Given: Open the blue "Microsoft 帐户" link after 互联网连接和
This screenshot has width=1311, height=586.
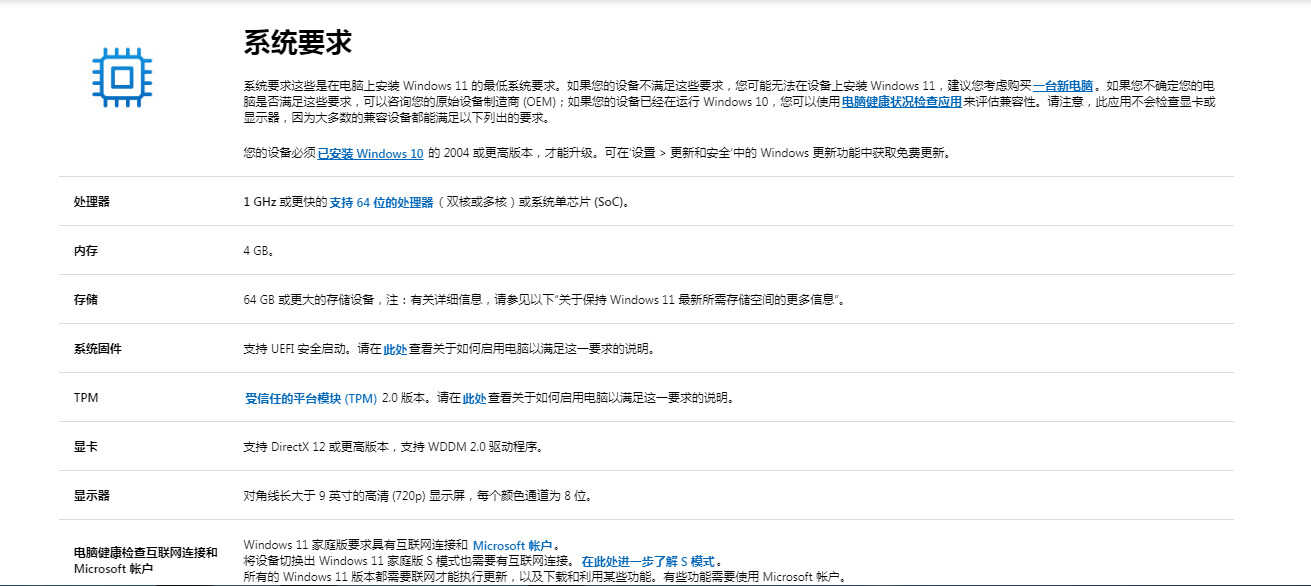Looking at the screenshot, I should click(x=512, y=545).
